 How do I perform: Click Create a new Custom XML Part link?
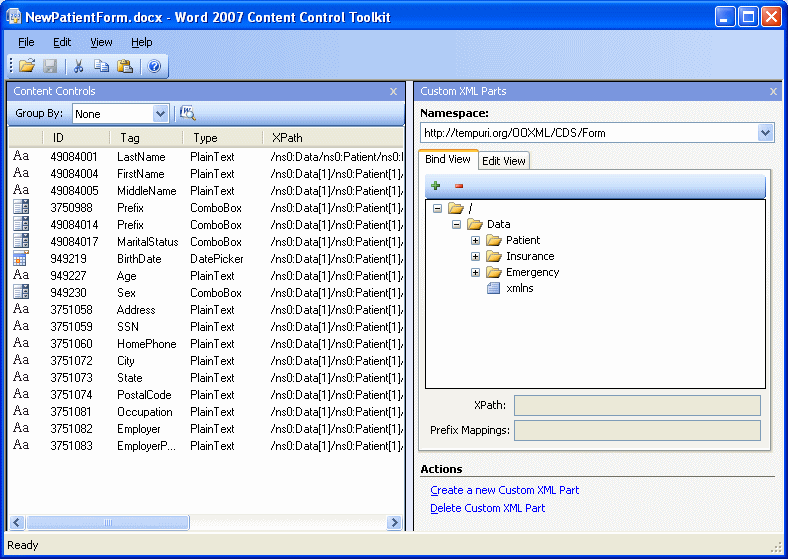(505, 490)
